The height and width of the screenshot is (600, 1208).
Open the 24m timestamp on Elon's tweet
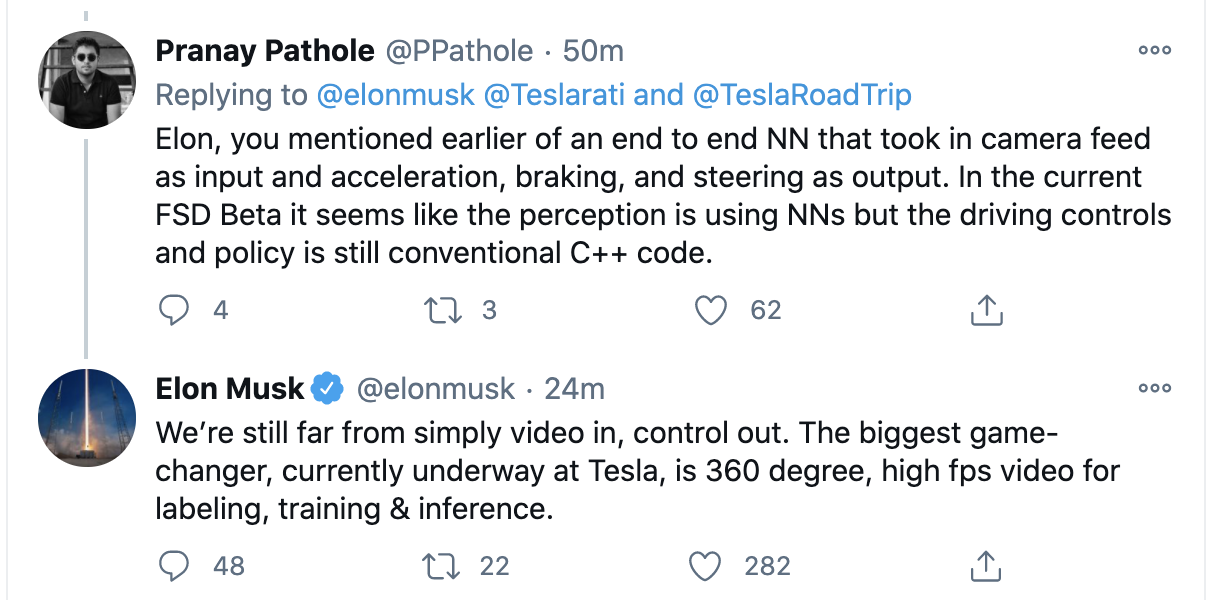click(574, 388)
